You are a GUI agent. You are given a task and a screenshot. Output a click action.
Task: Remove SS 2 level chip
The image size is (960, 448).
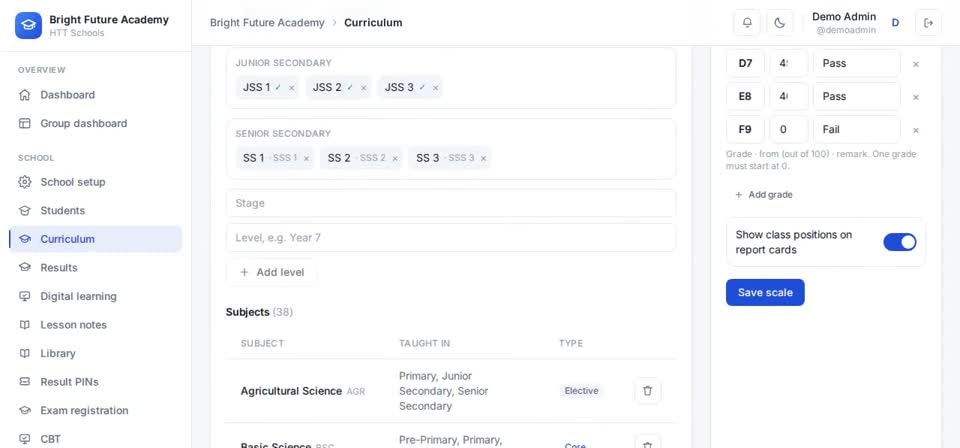395,159
